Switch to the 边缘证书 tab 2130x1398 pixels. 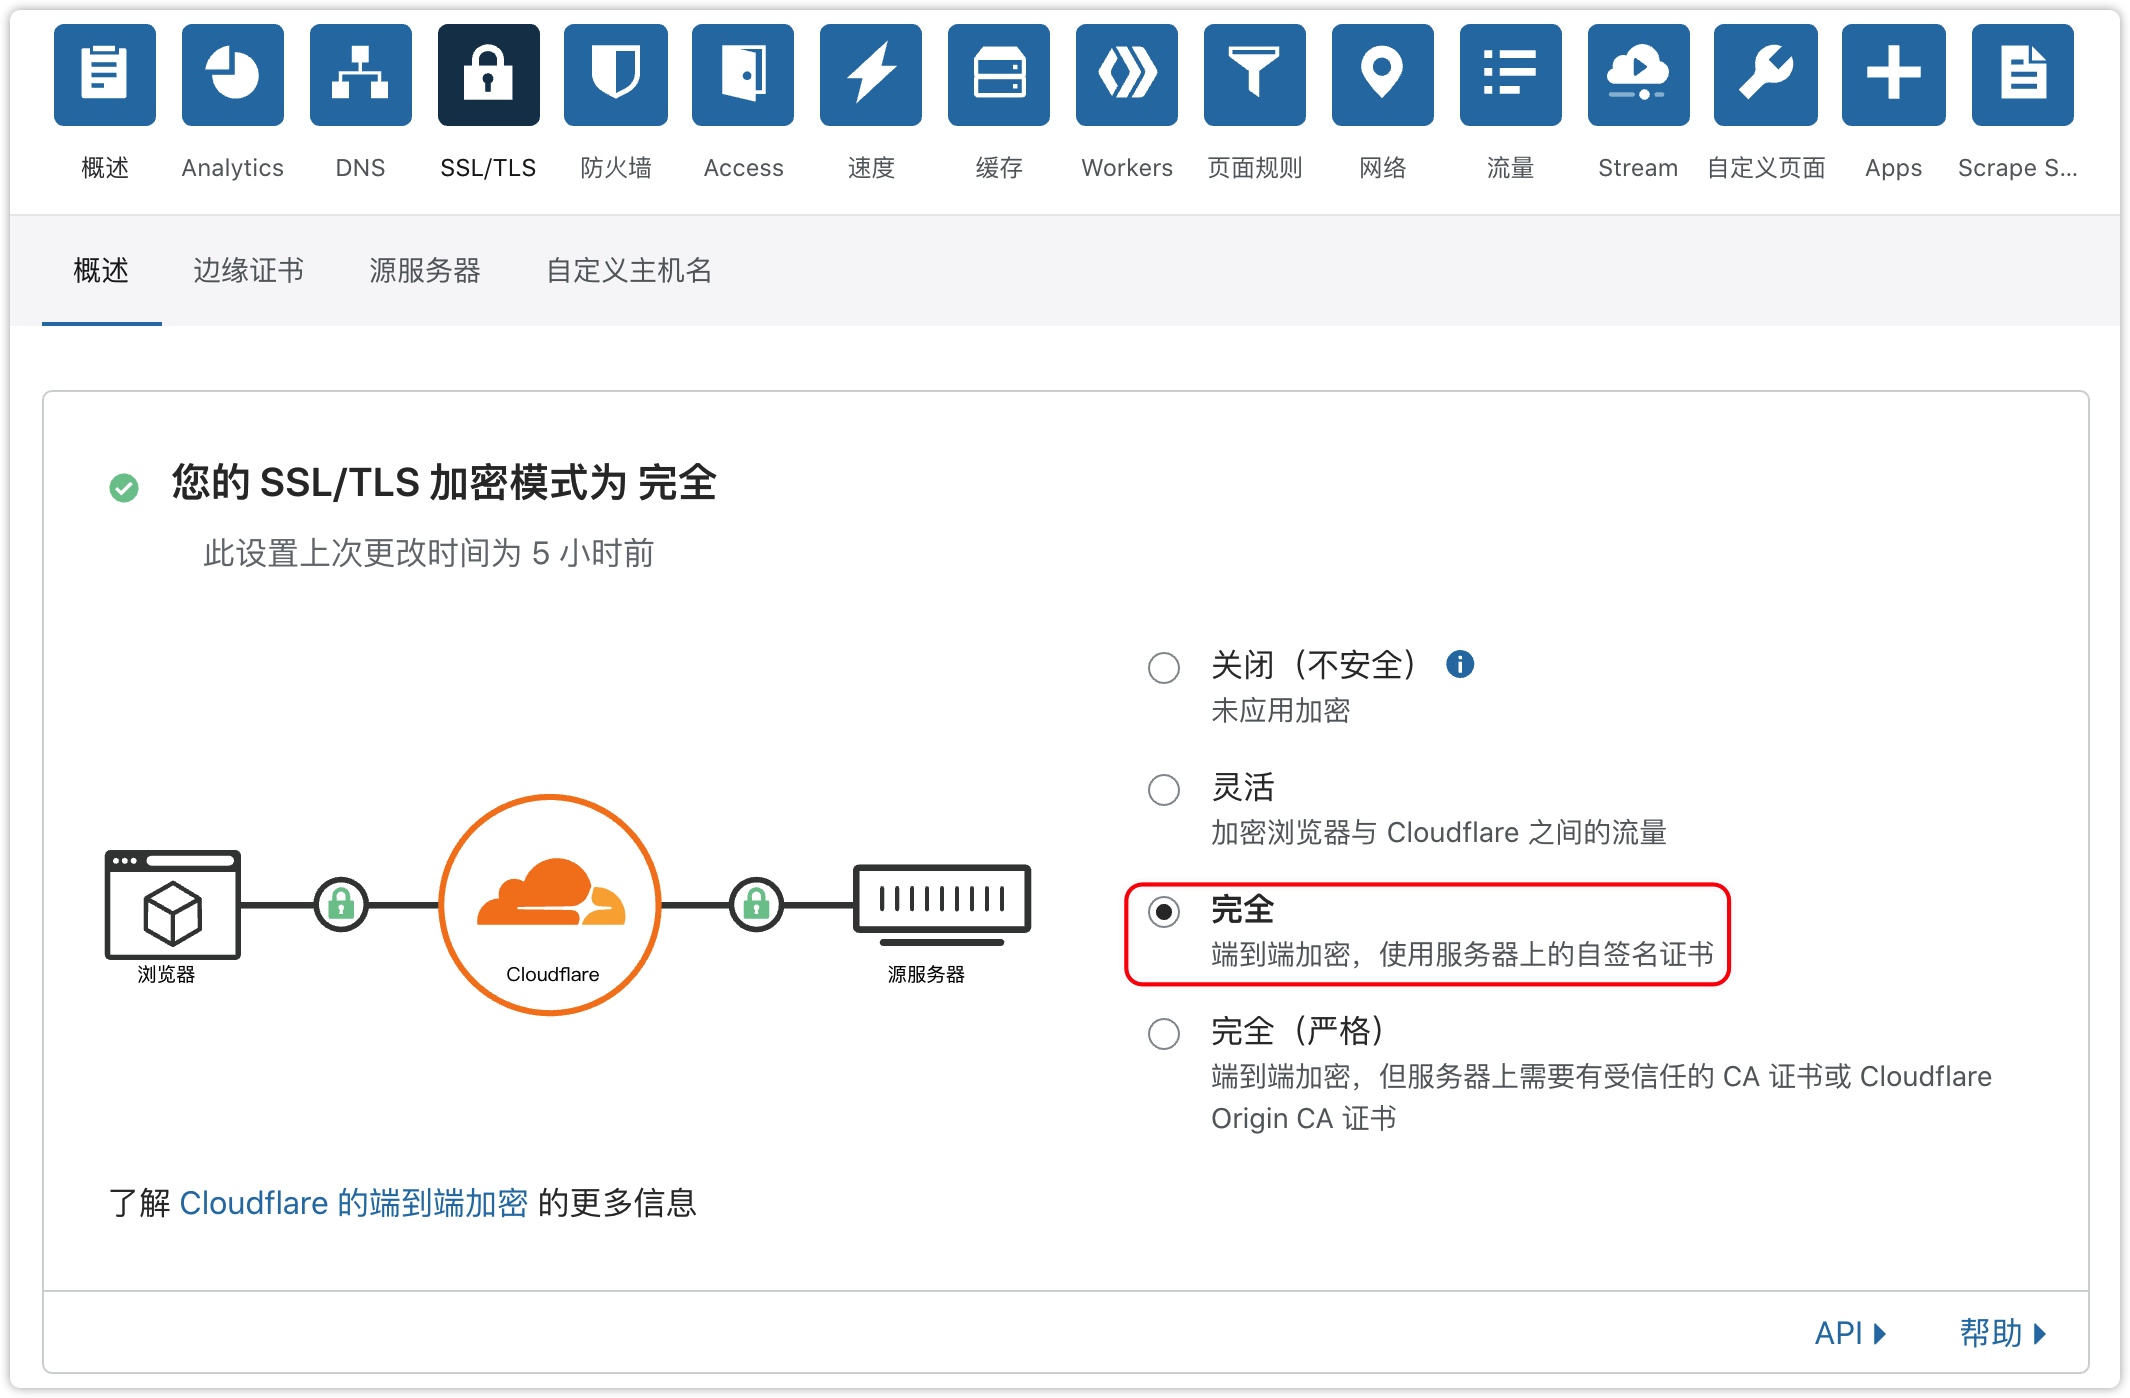tap(248, 270)
